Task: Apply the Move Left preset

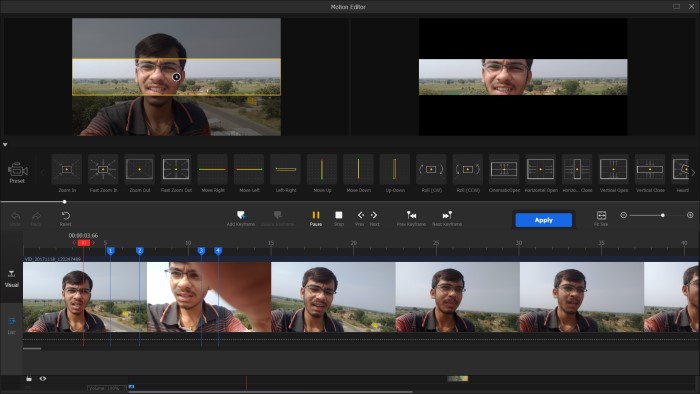Action: point(249,170)
